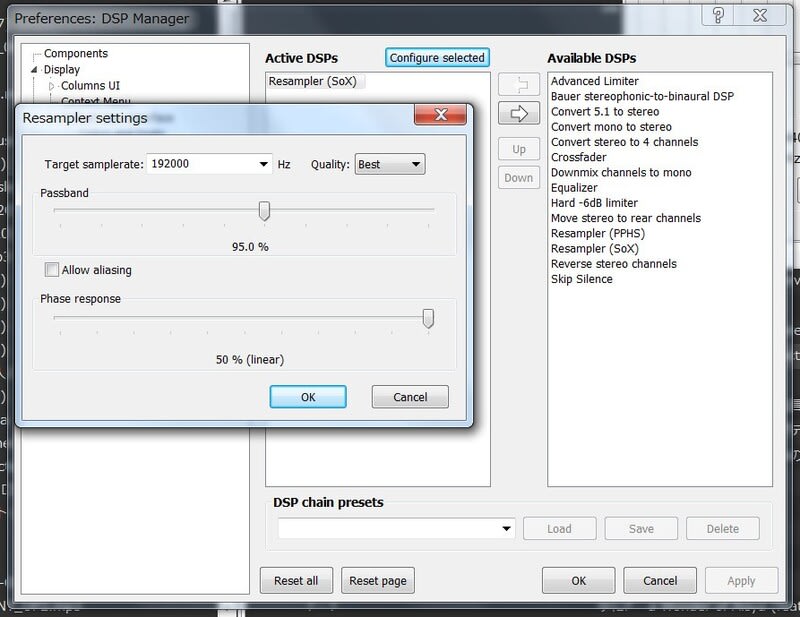800x617 pixels.
Task: Select Reverse stereo channels
Action: pyautogui.click(x=614, y=264)
